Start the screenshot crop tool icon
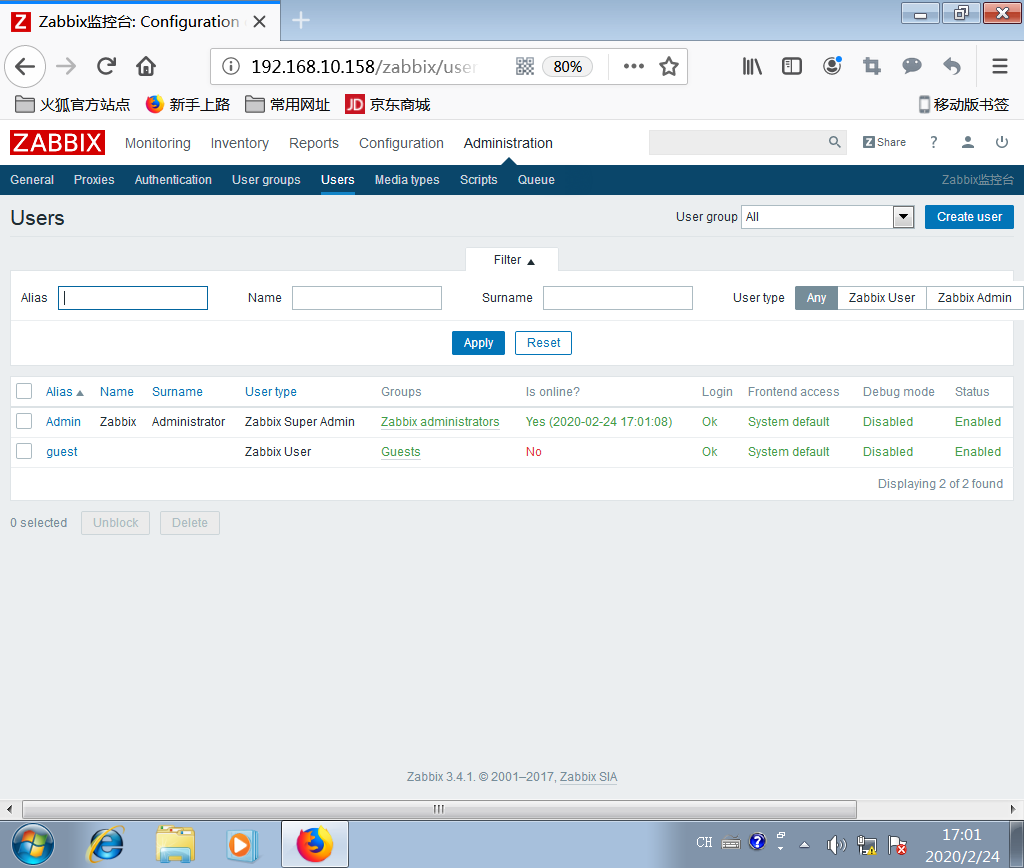 [872, 66]
